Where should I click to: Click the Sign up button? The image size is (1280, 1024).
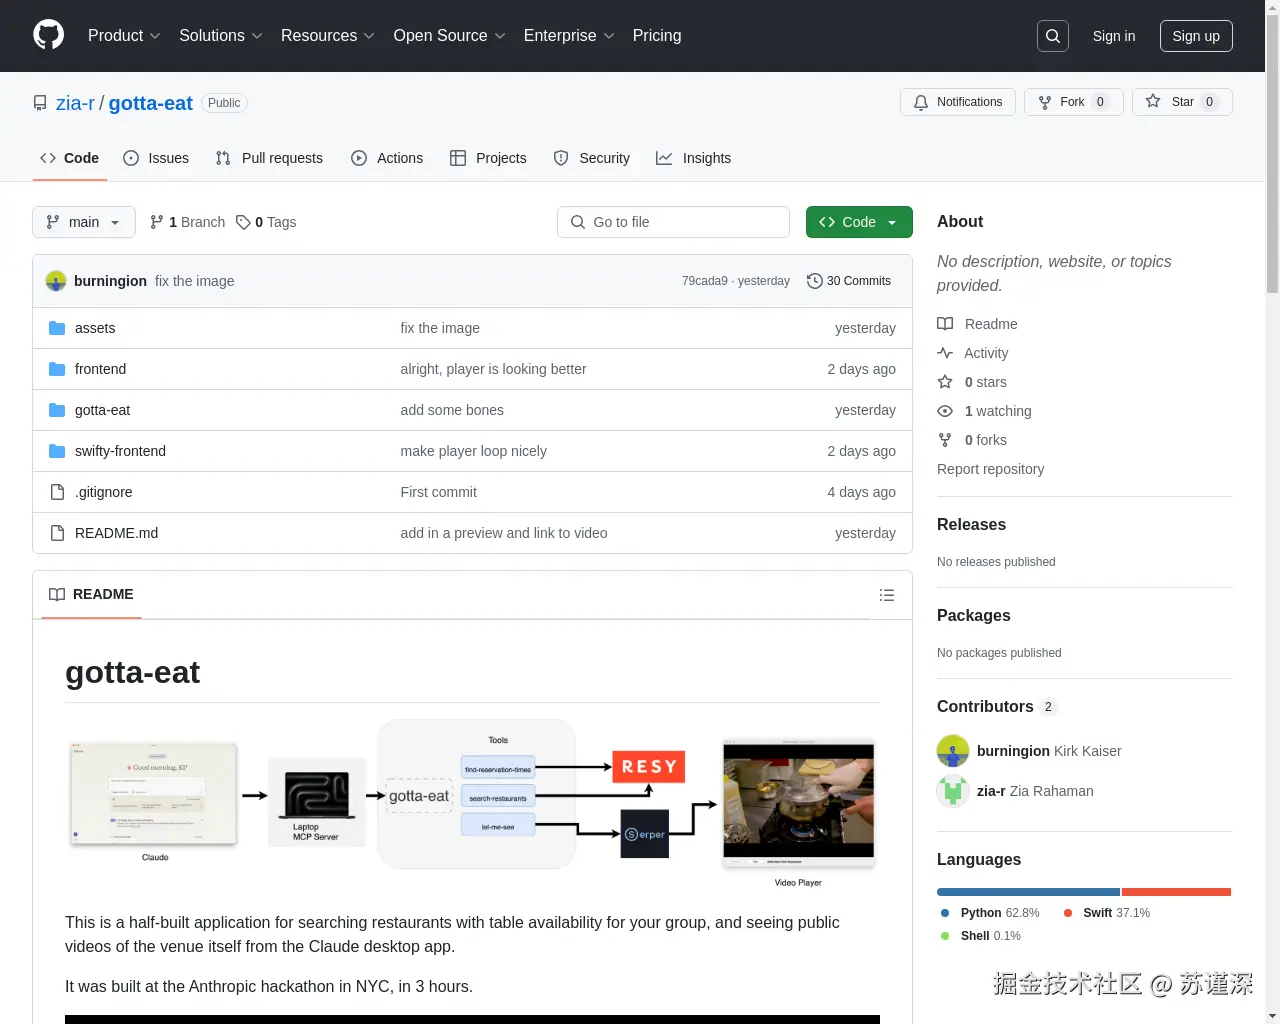pos(1196,36)
